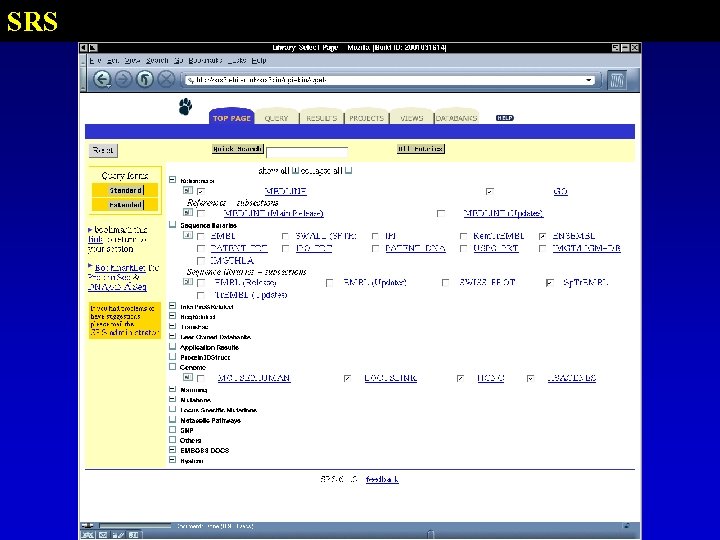Uncheck the LOCUSLINK checkbox
Image resolution: width=720 pixels, height=540 pixels.
click(x=348, y=378)
